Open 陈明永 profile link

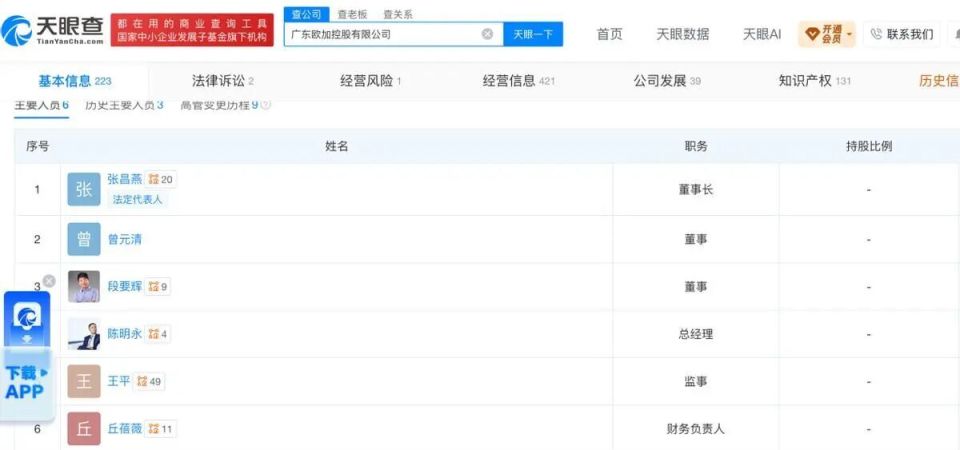tap(124, 334)
